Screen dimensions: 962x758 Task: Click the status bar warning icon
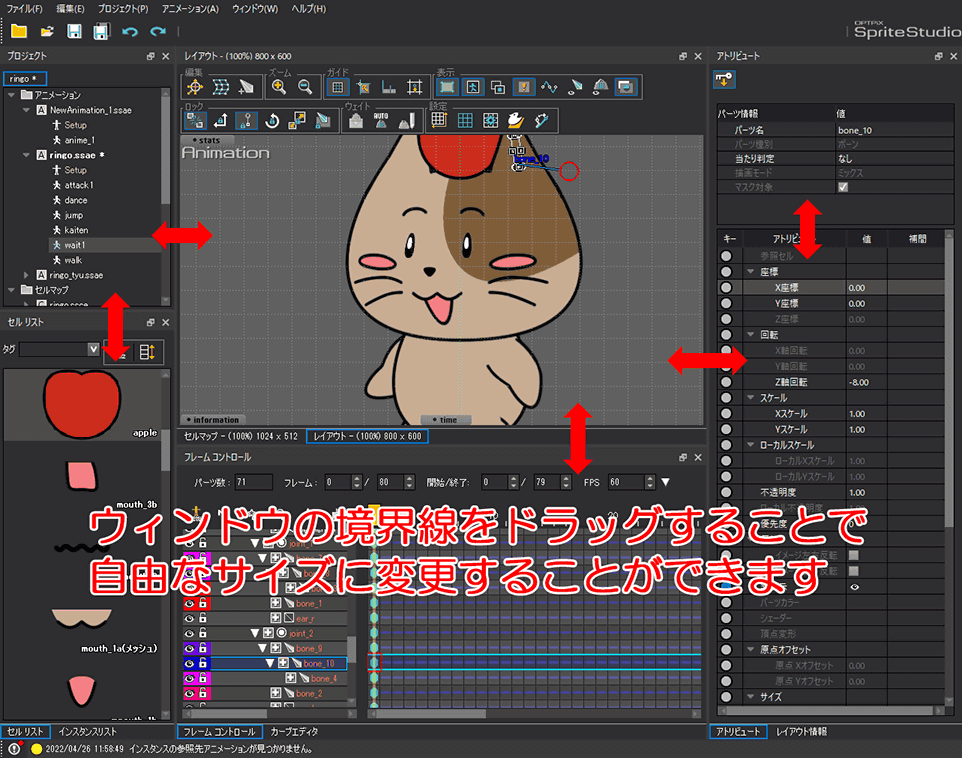tap(15, 748)
